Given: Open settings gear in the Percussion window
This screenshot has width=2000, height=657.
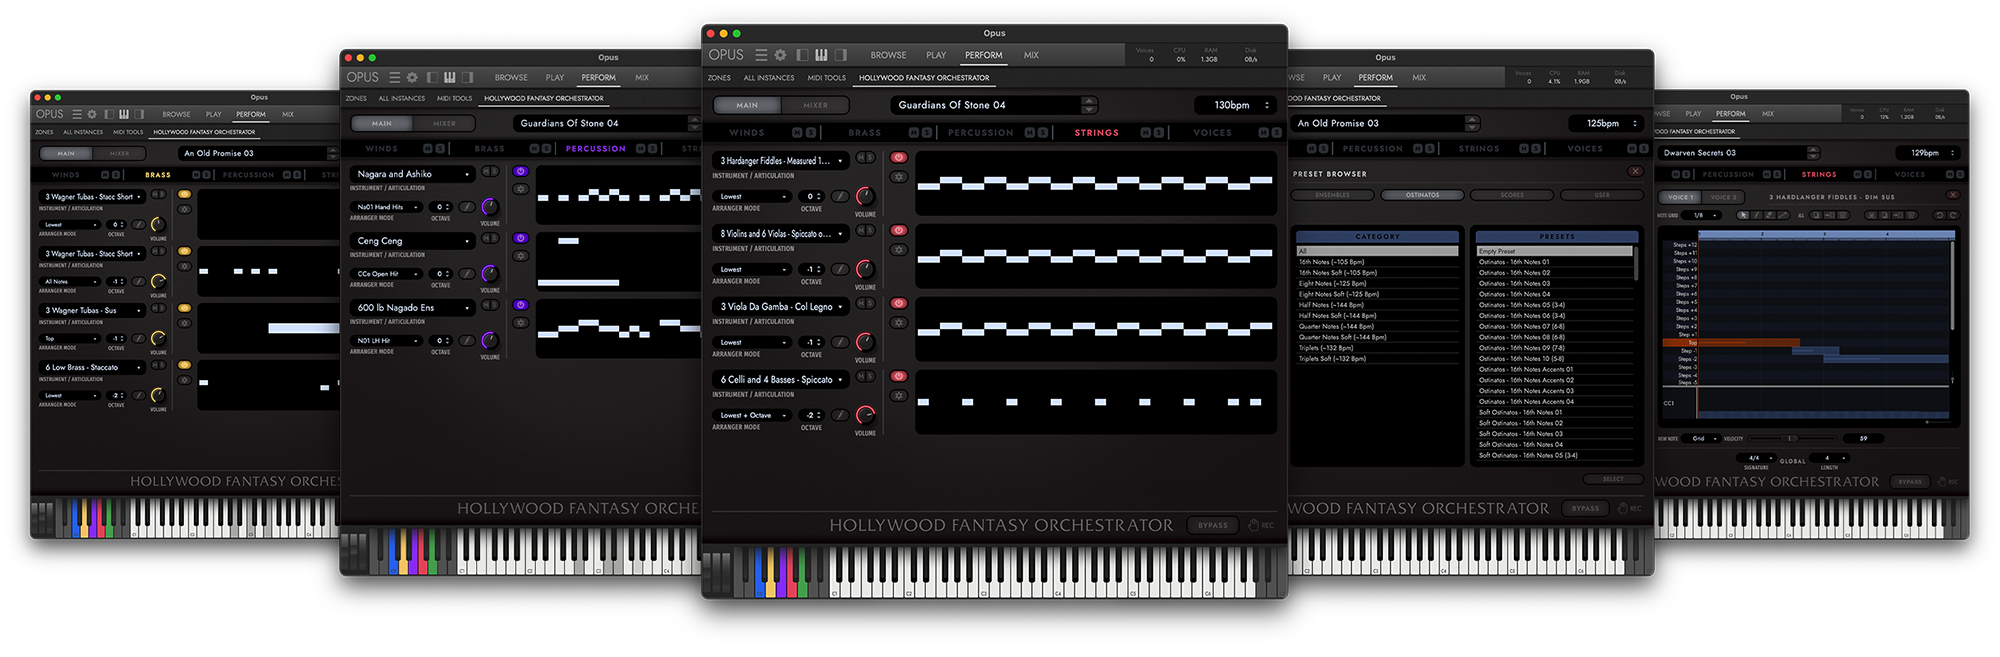Looking at the screenshot, I should (x=412, y=77).
